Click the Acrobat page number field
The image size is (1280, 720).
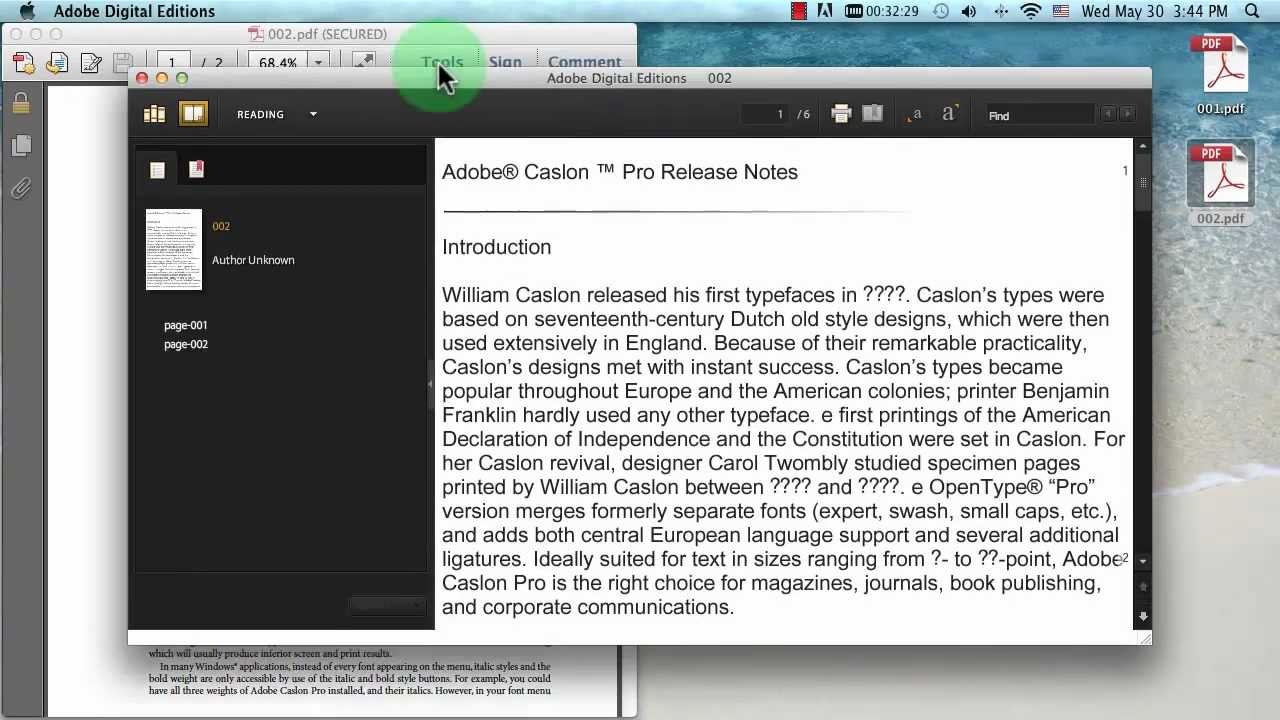(172, 63)
